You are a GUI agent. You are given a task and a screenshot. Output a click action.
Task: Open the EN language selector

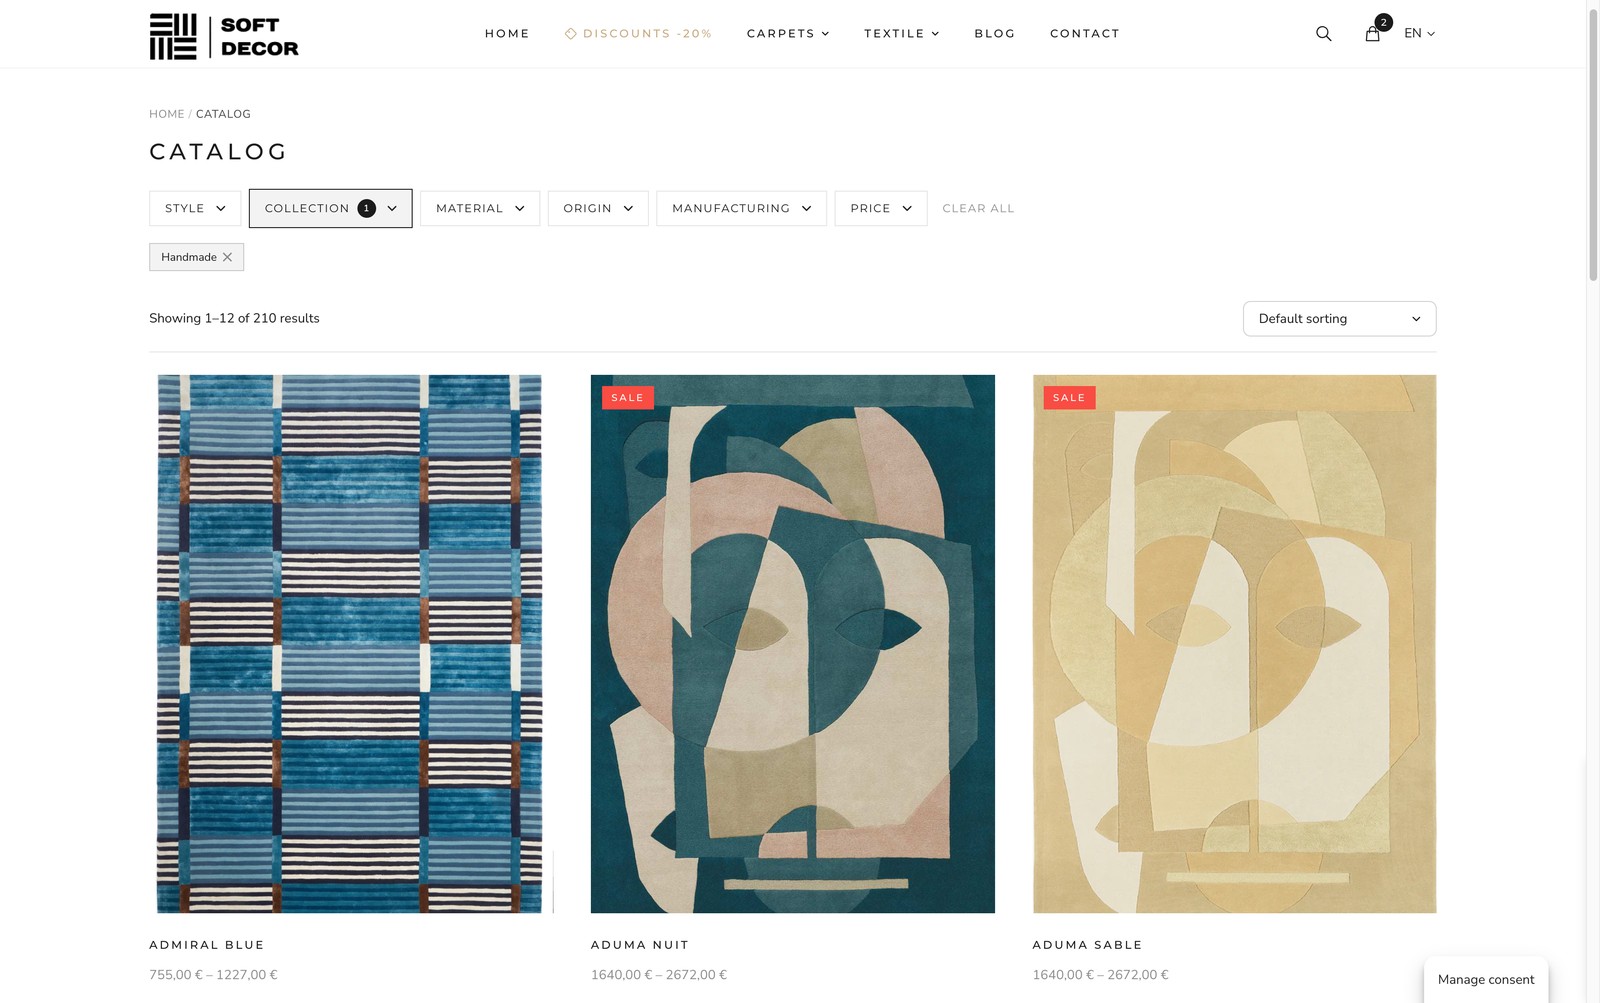coord(1419,33)
